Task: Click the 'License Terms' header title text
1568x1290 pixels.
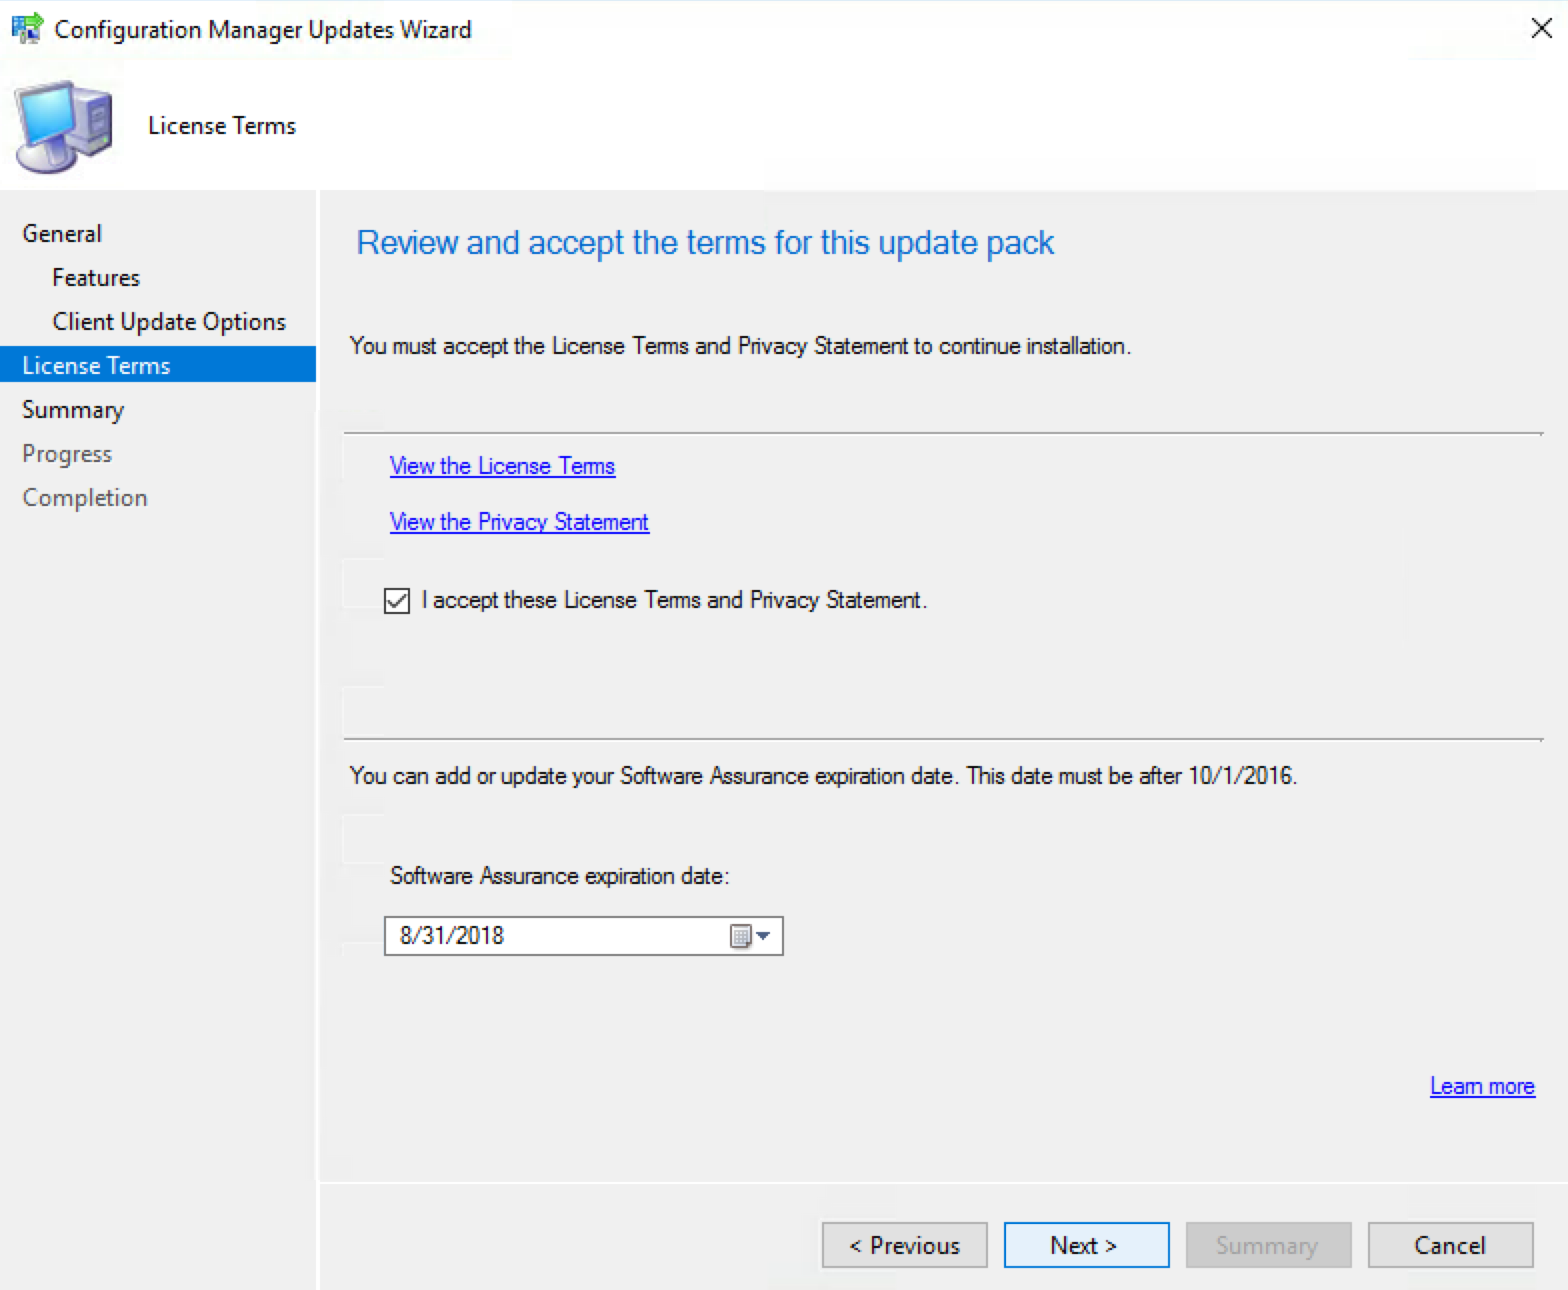Action: 222,126
